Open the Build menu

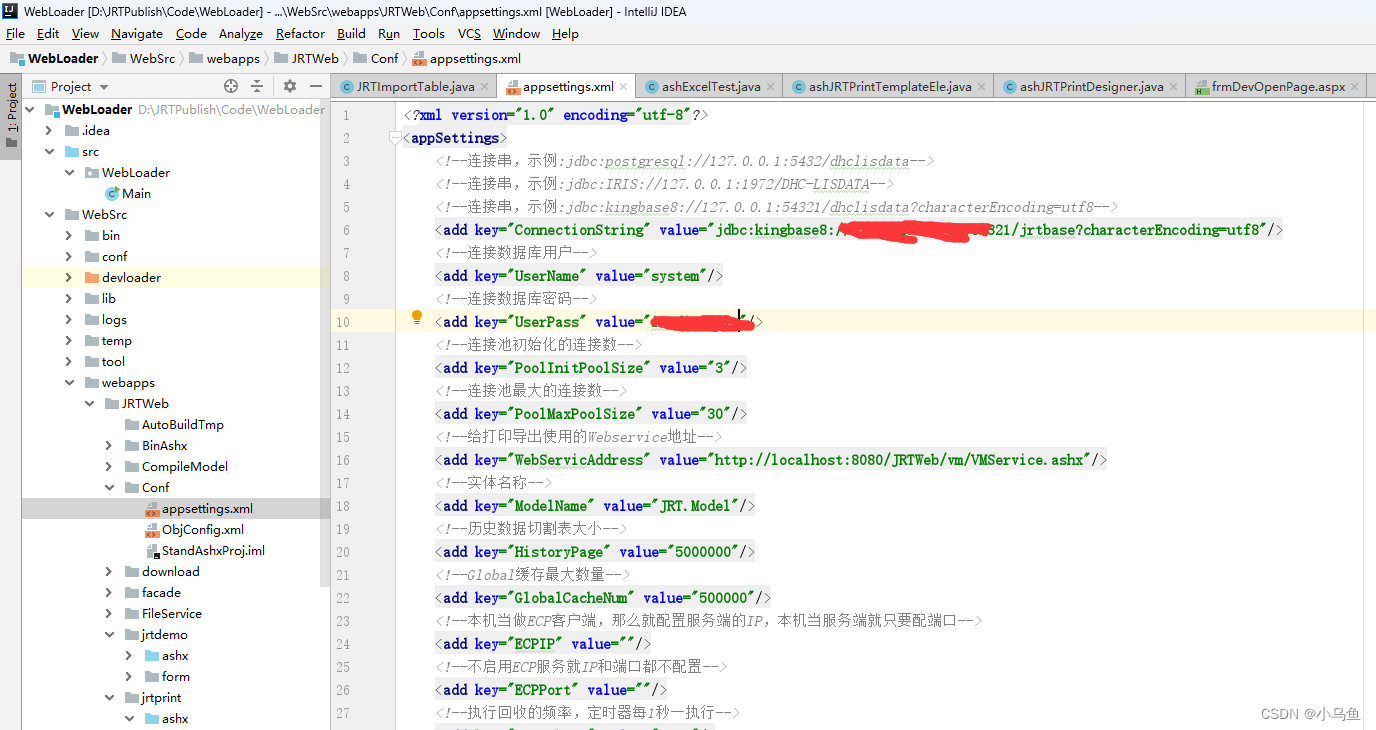[x=351, y=33]
